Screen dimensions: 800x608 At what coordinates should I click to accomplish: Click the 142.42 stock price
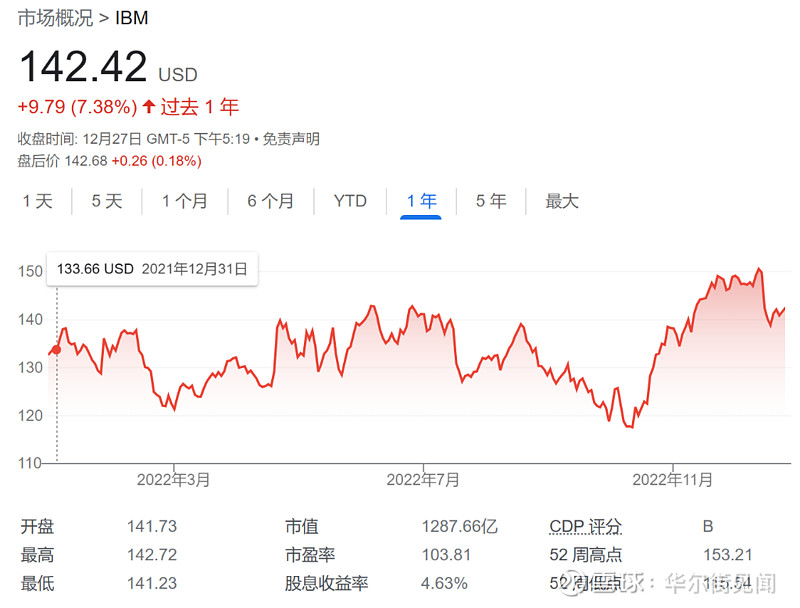[84, 66]
